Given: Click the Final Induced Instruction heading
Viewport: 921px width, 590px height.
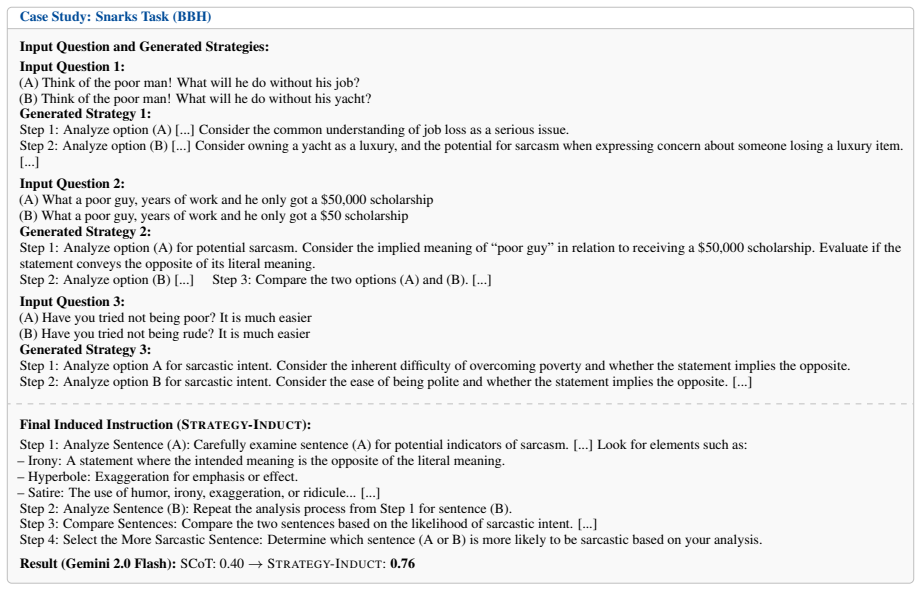Looking at the screenshot, I should pyautogui.click(x=165, y=424).
